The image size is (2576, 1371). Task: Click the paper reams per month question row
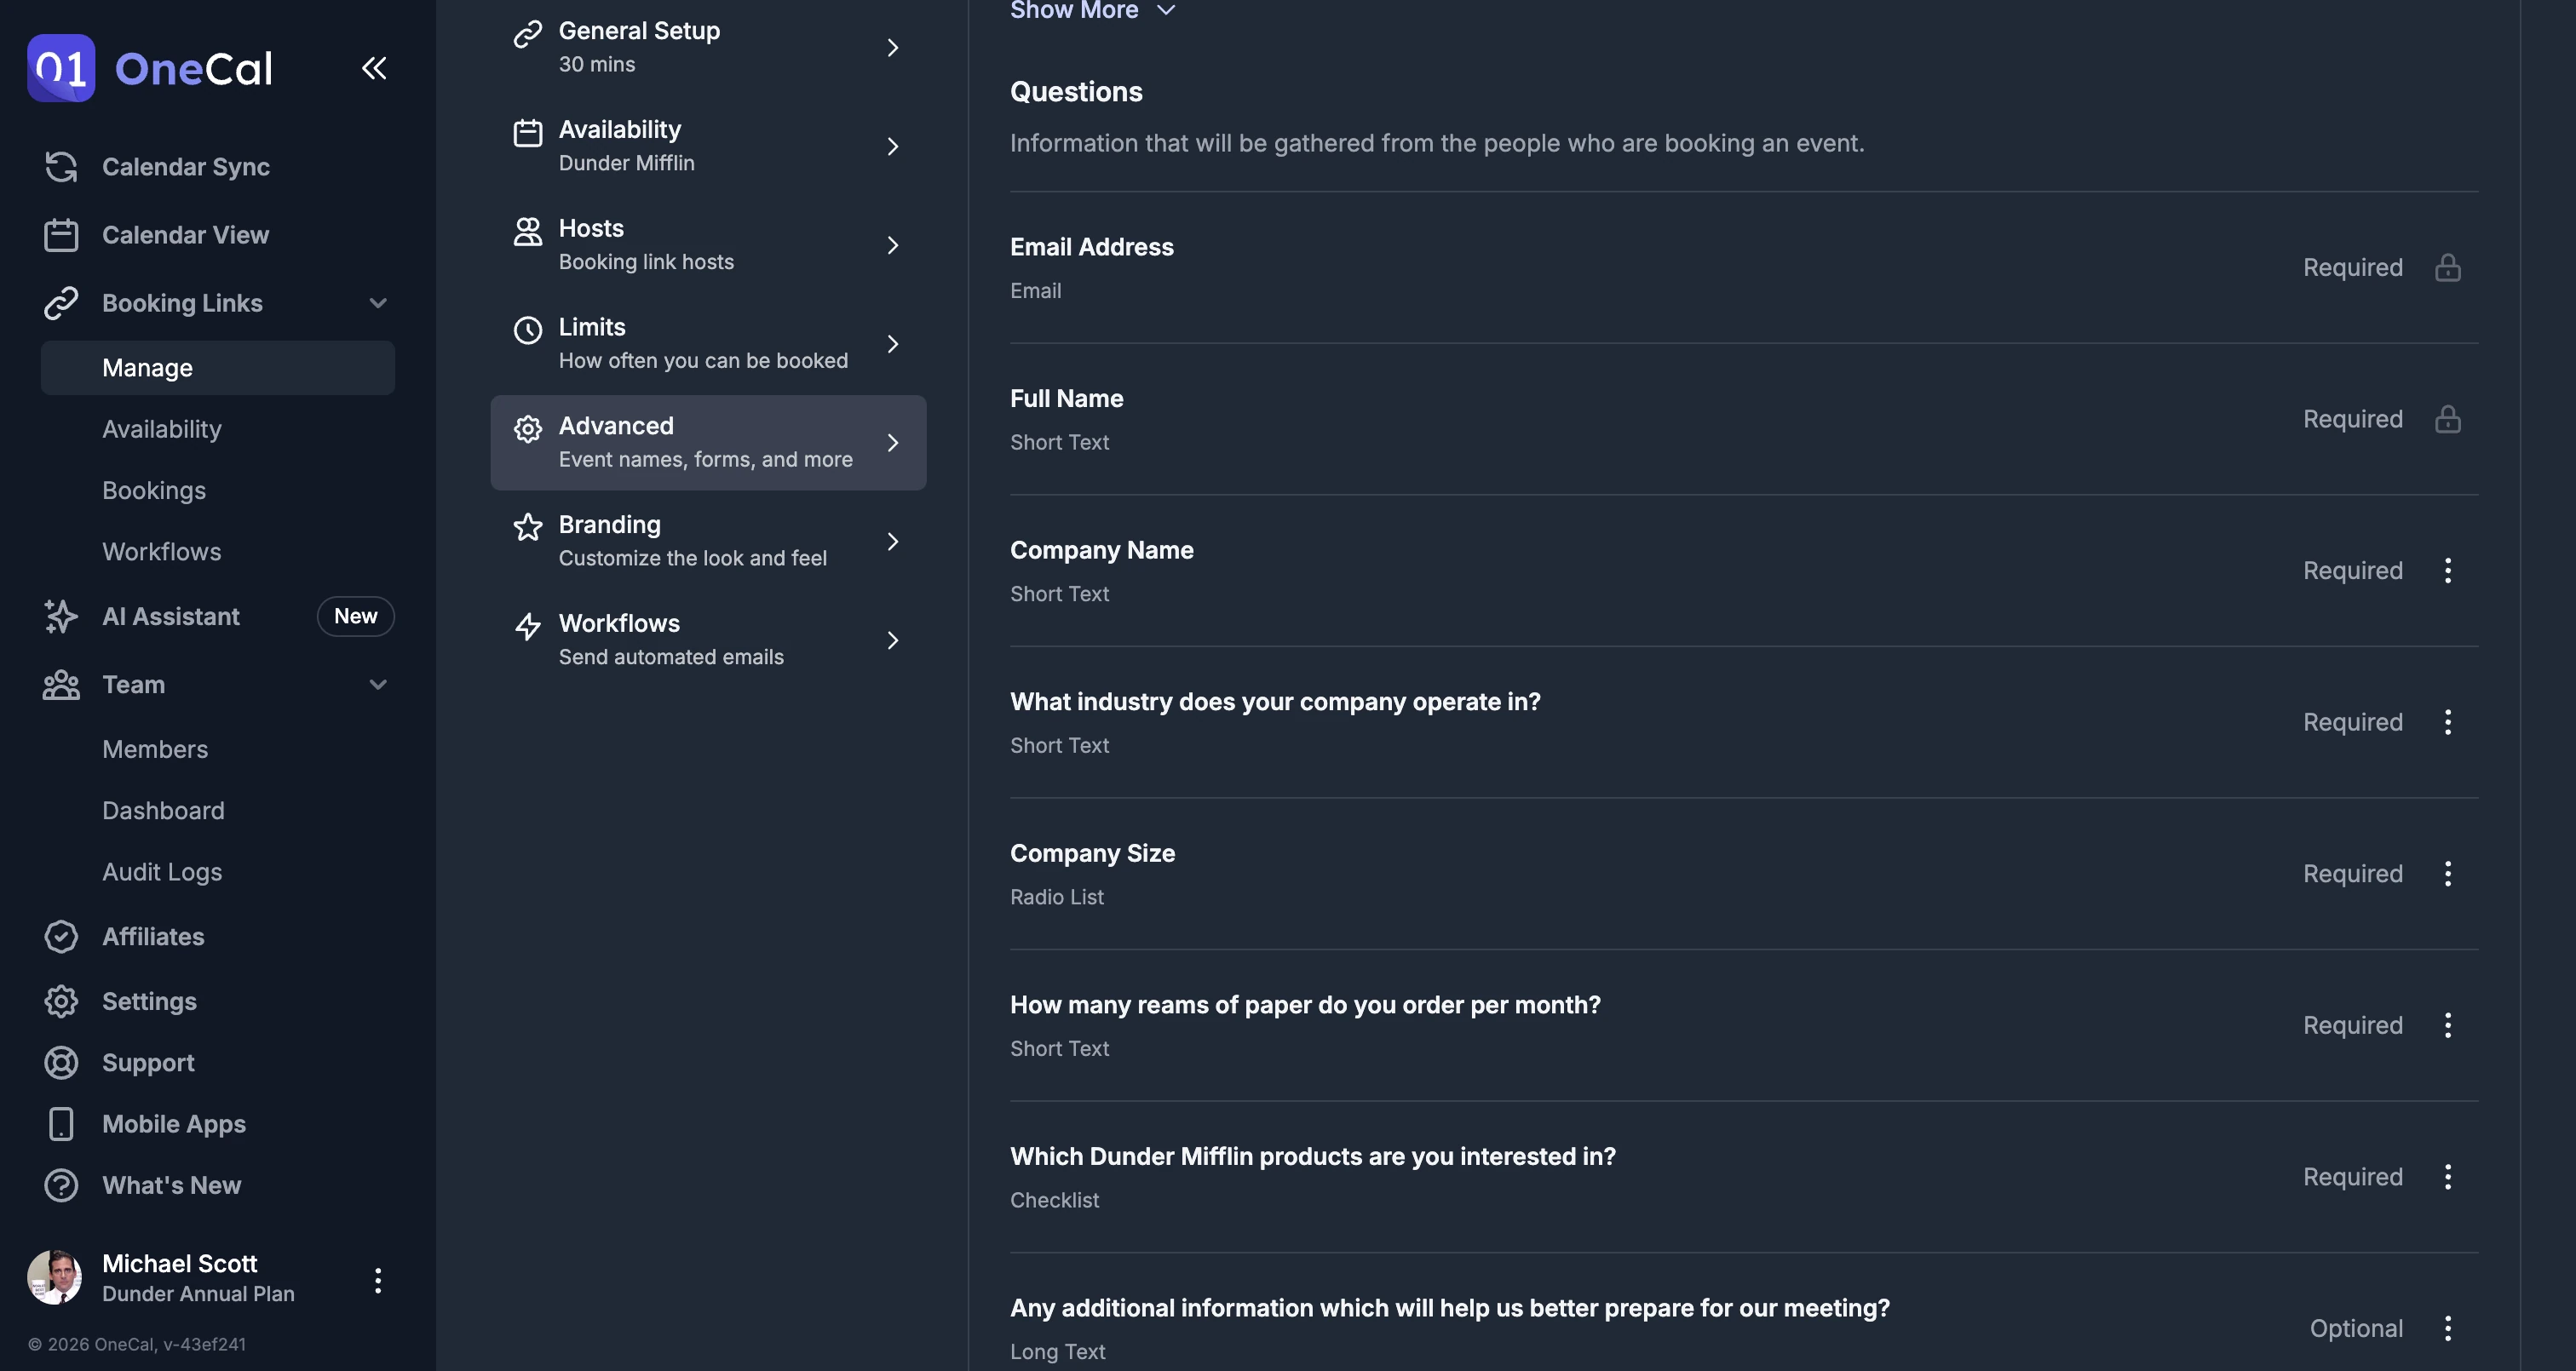[x=1744, y=1026]
